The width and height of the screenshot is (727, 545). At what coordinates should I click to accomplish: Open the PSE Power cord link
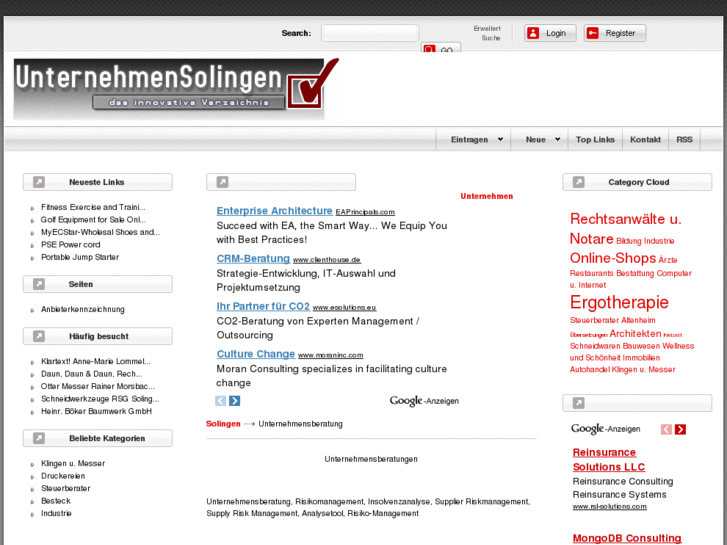[x=70, y=245]
